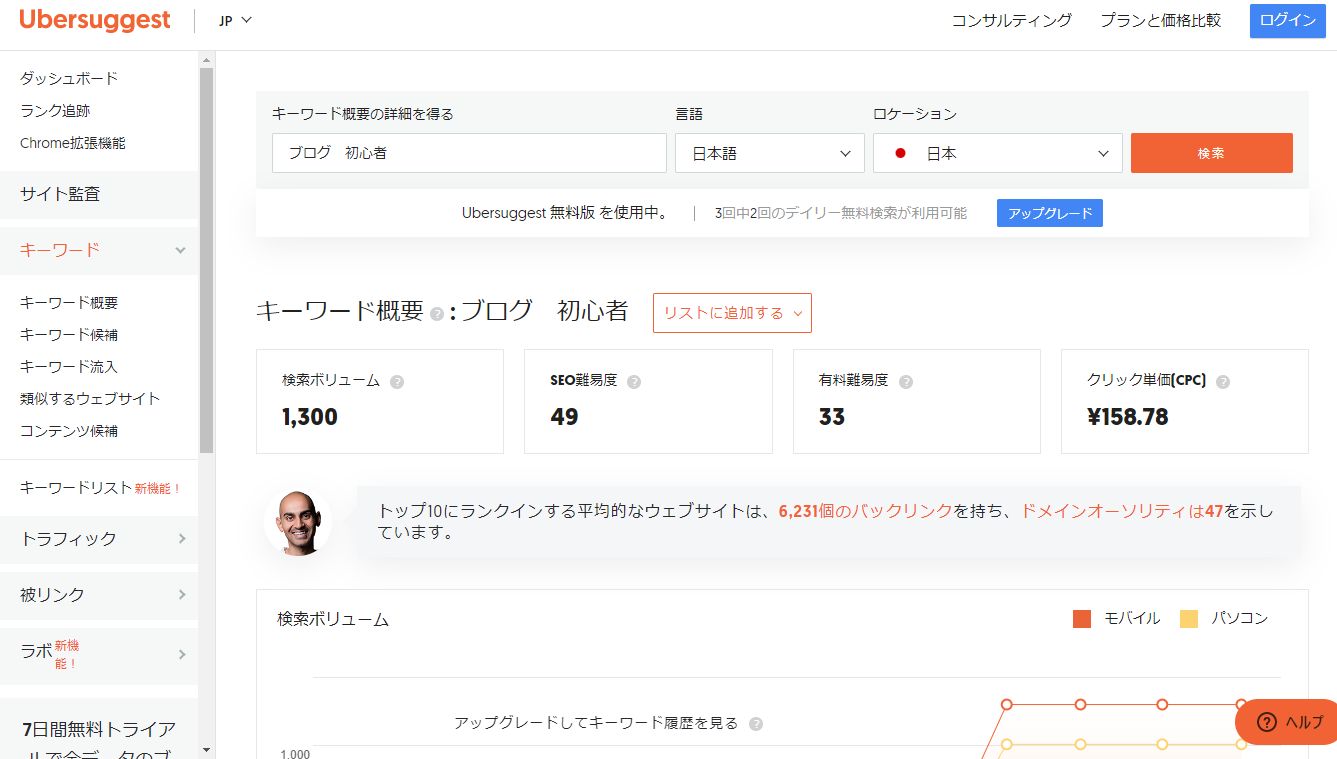Go to ダッシュボード in sidebar
The image size is (1337, 759).
[69, 78]
